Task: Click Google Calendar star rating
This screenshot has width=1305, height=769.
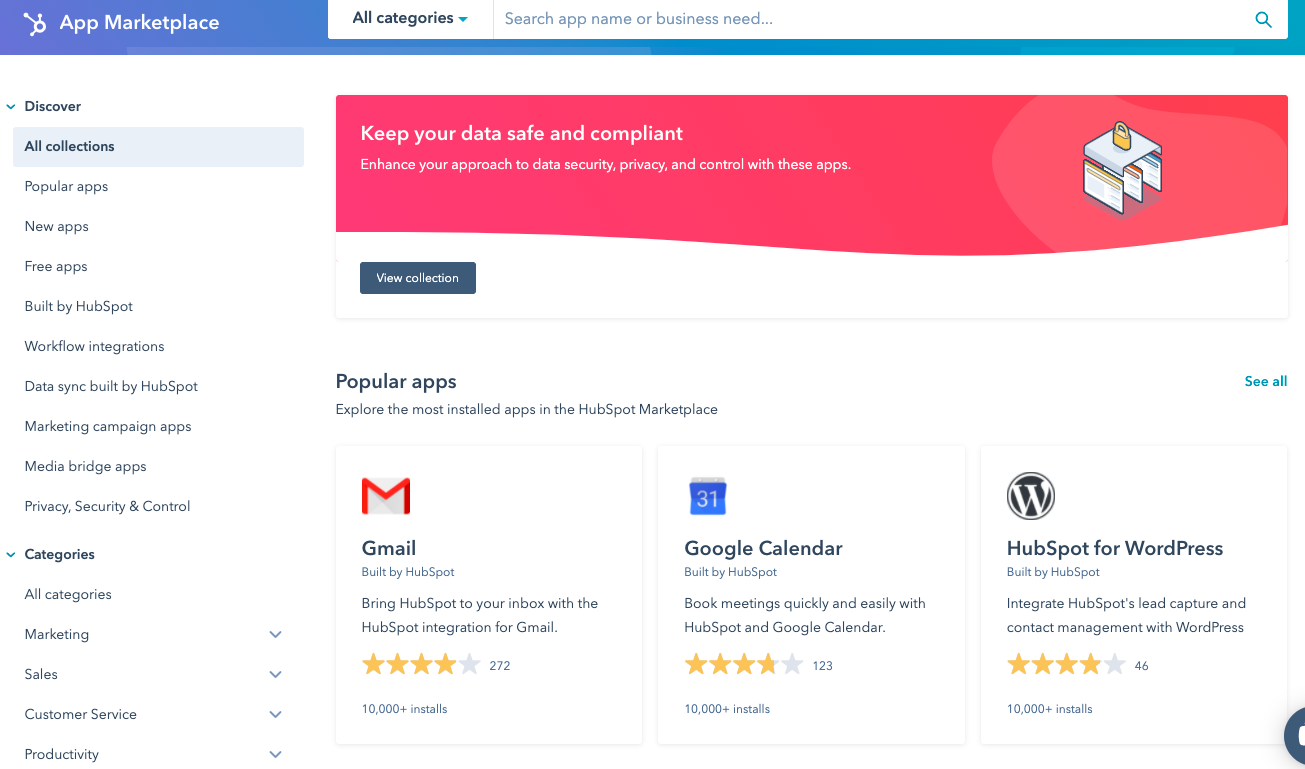Action: coord(744,665)
